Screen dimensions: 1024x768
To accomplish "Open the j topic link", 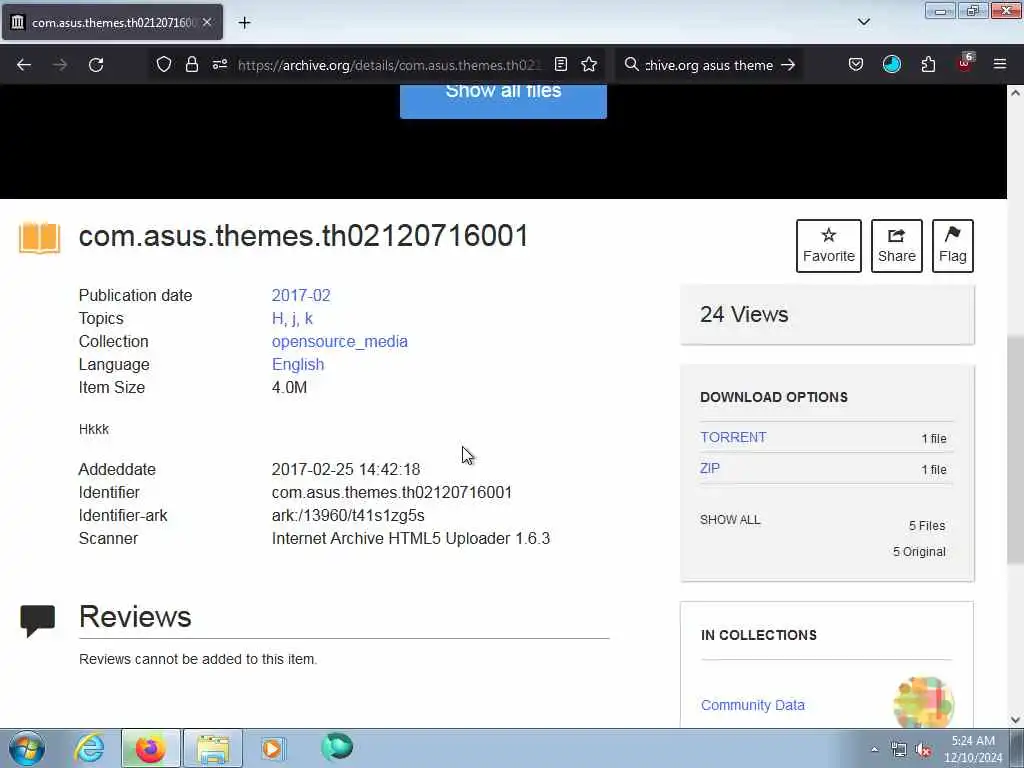I will pyautogui.click(x=295, y=319).
